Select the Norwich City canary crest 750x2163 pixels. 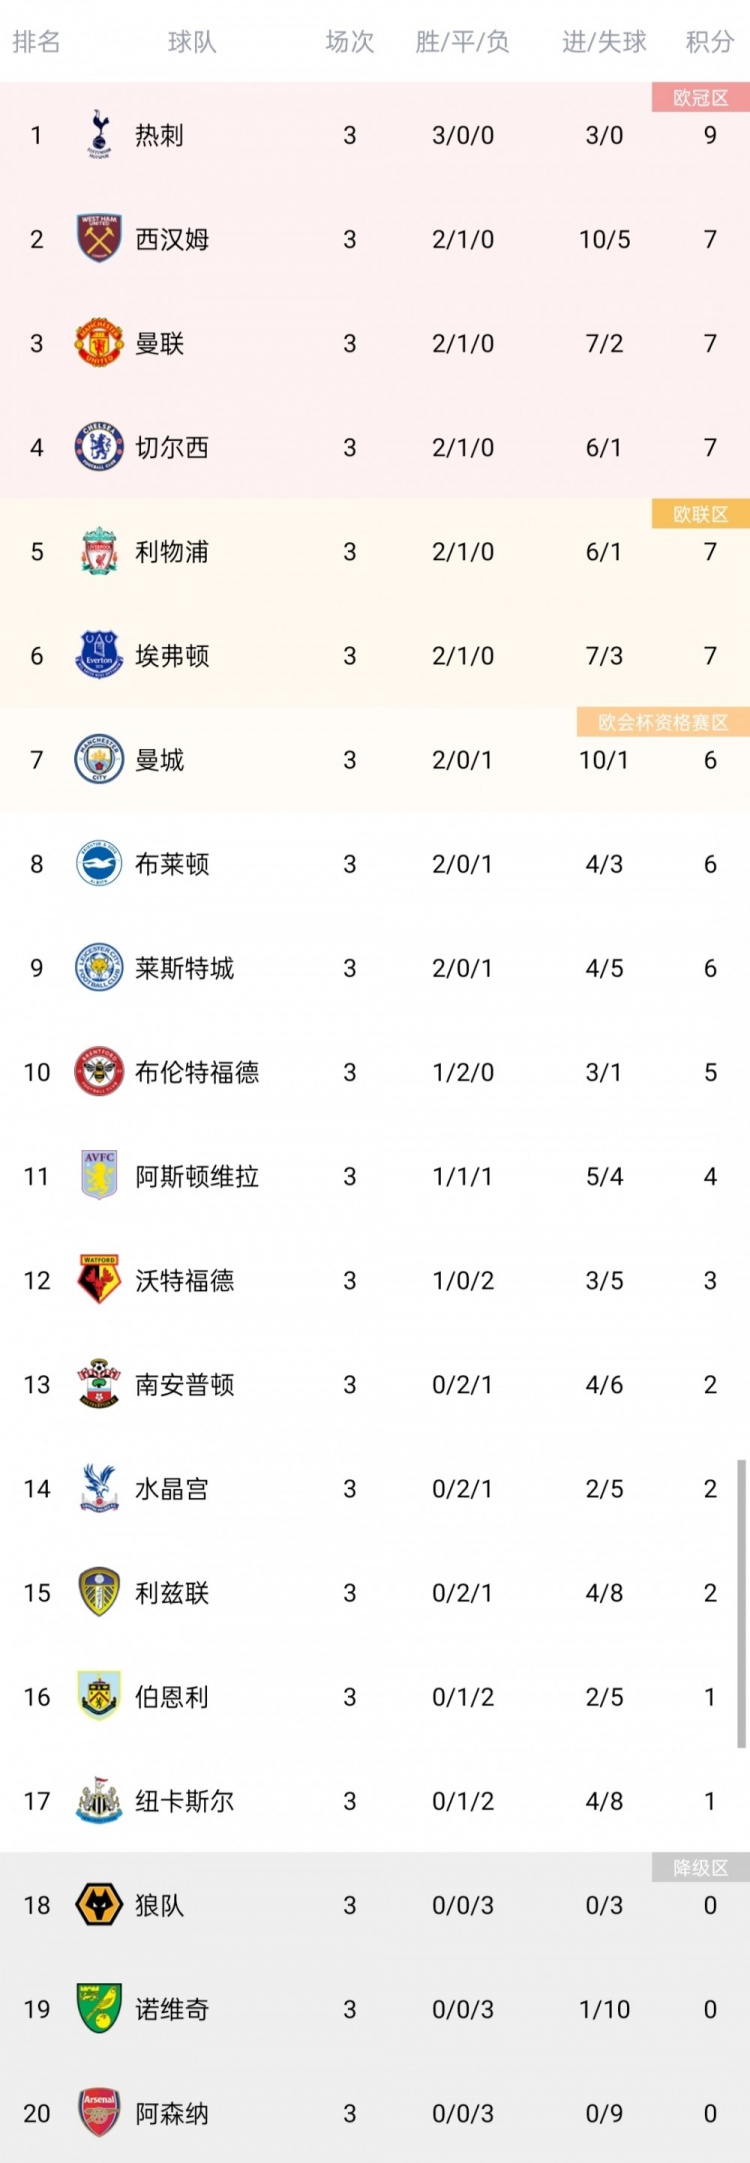coord(99,2009)
